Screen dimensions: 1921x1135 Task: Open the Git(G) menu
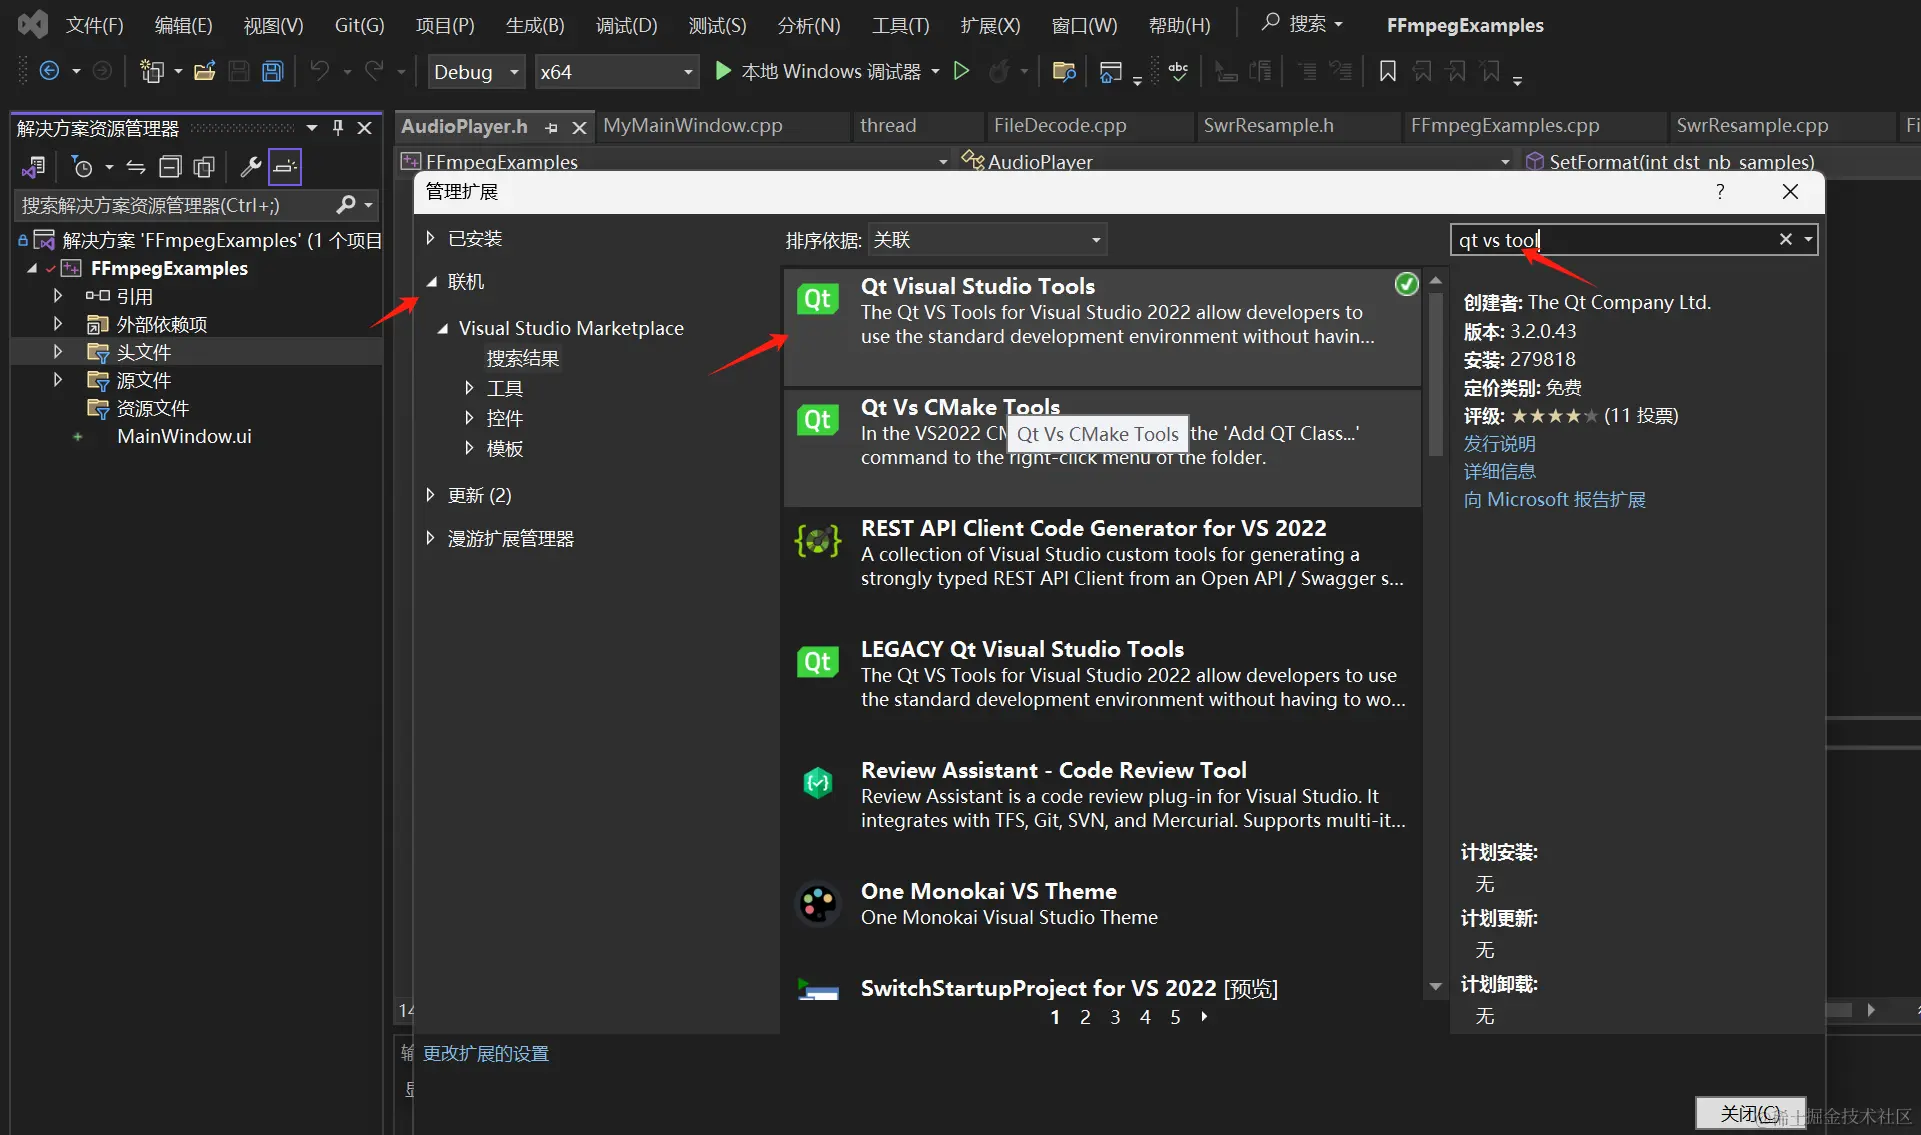(359, 25)
